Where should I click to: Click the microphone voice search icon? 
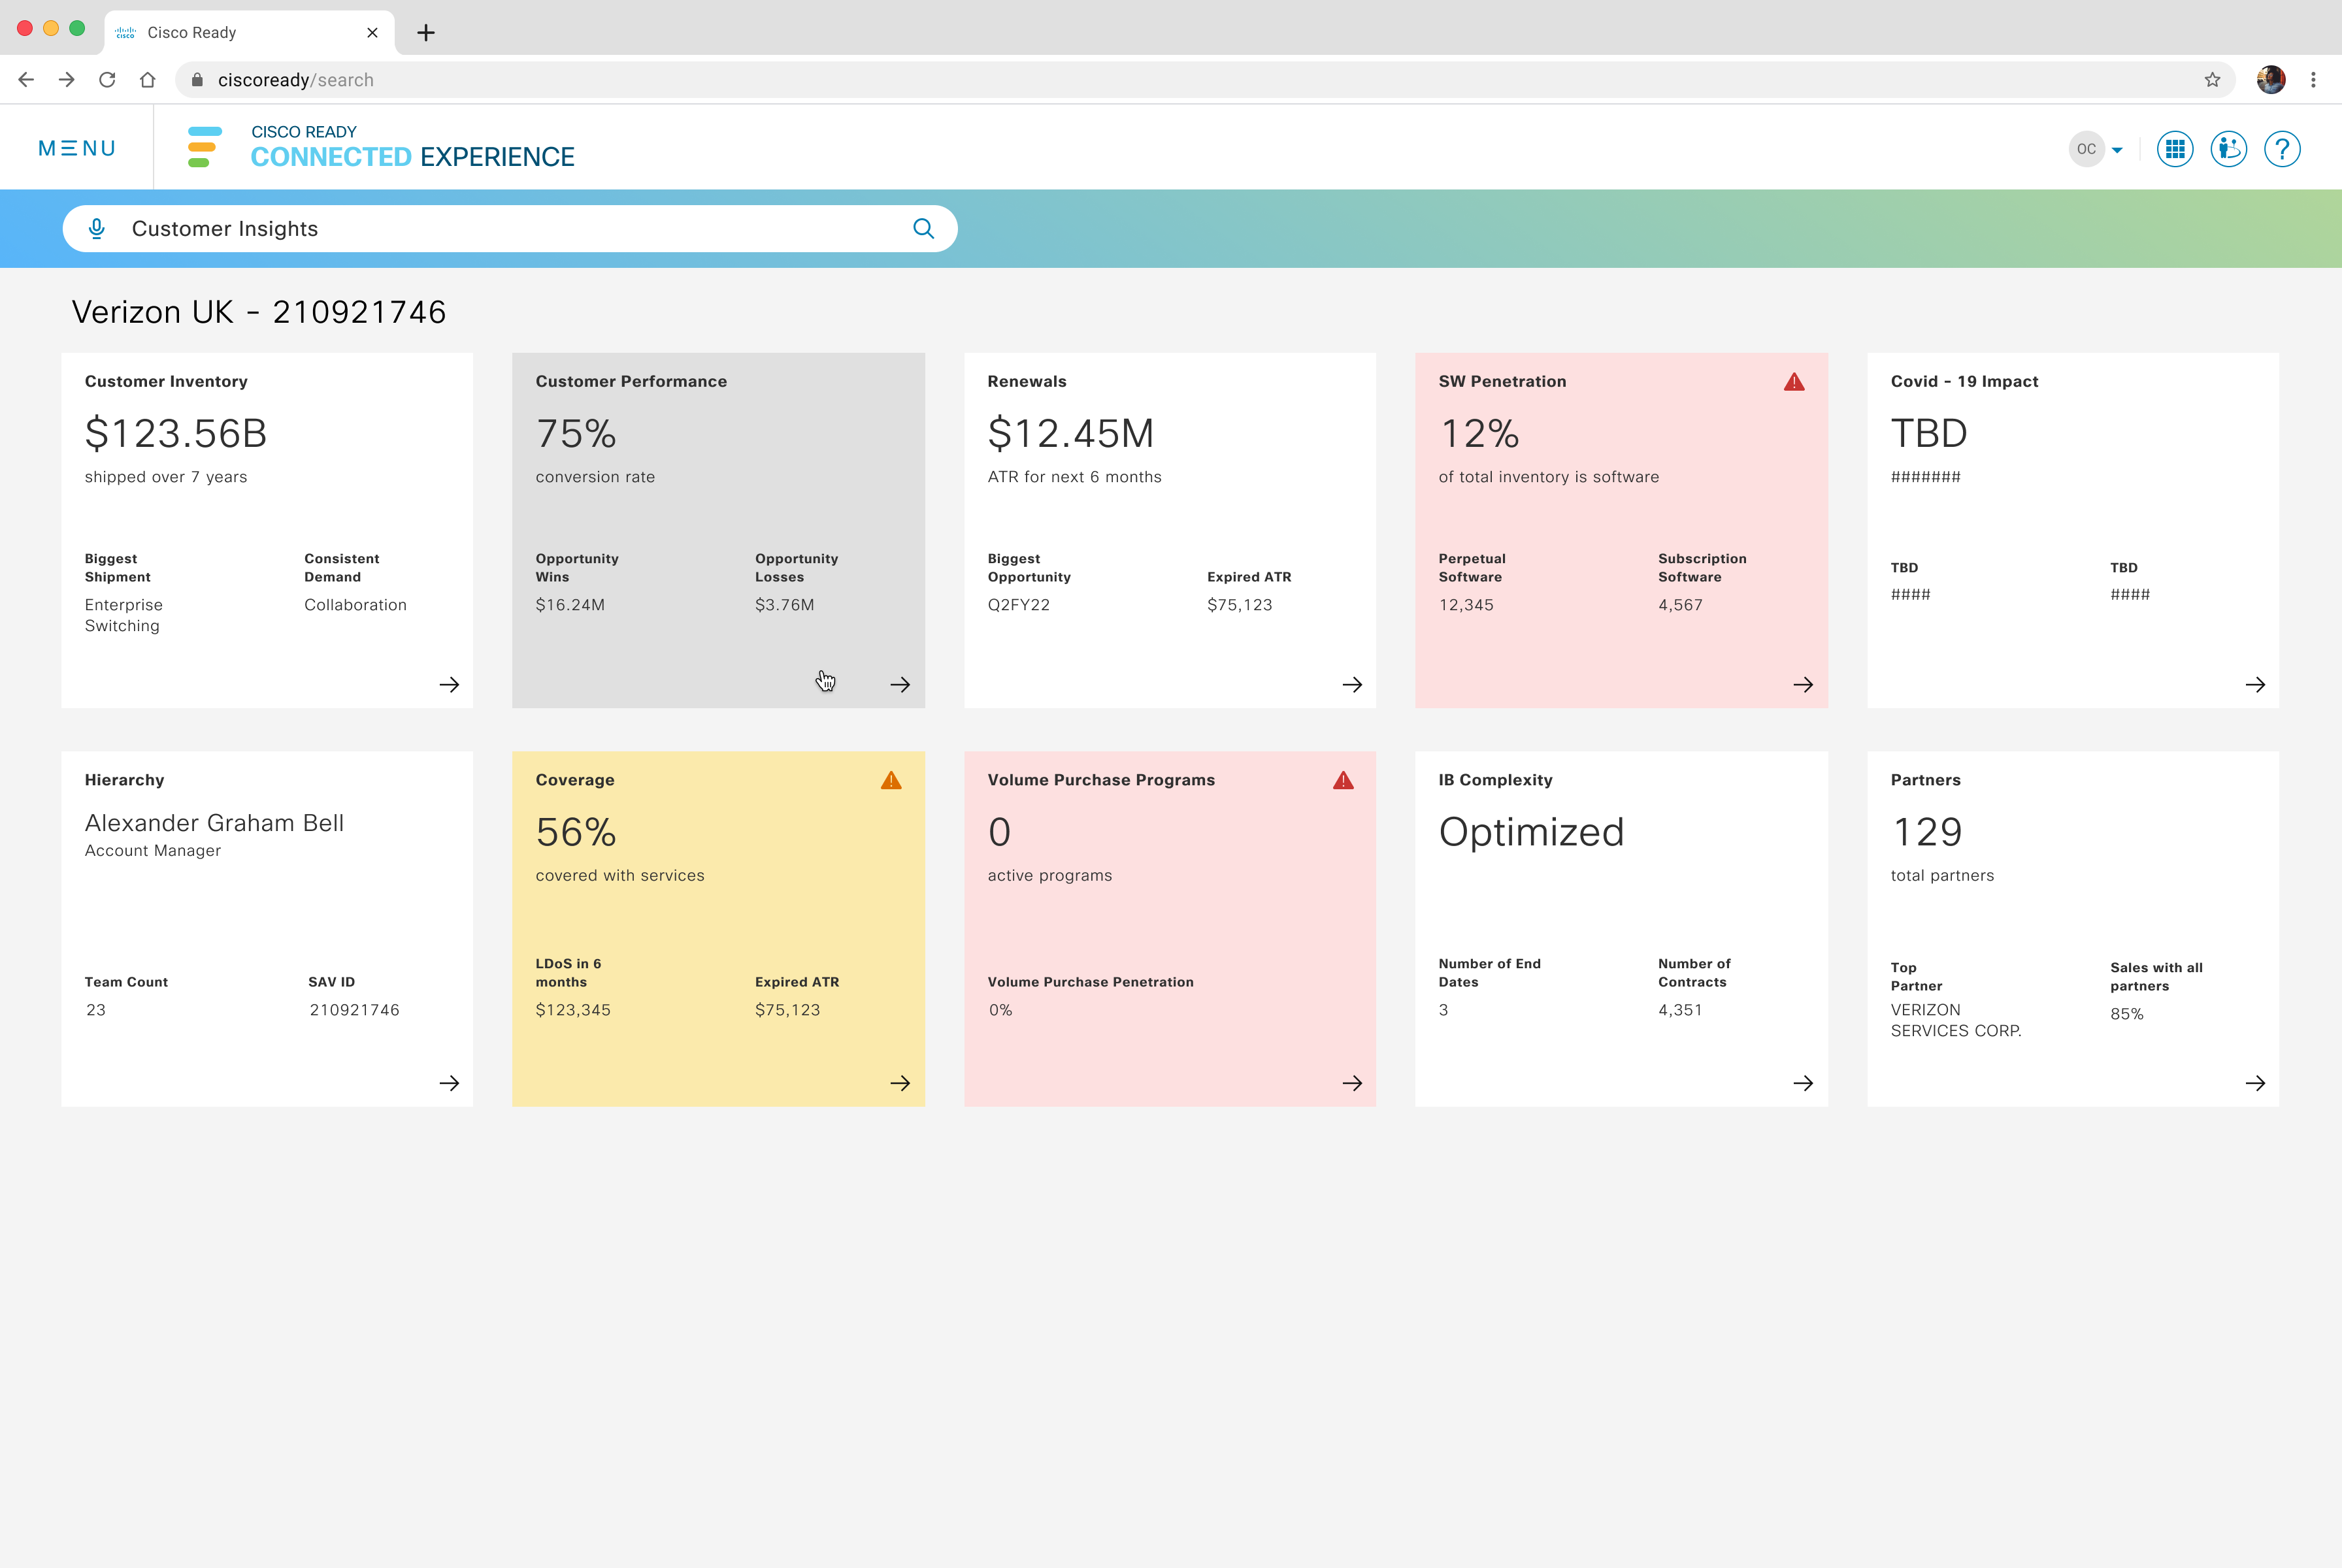click(x=97, y=229)
